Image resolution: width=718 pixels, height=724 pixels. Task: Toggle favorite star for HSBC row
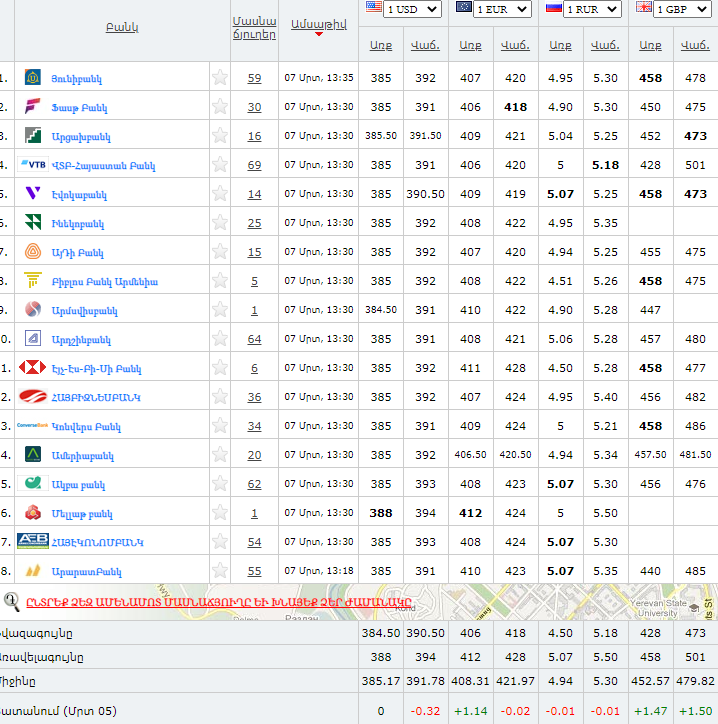coord(220,368)
